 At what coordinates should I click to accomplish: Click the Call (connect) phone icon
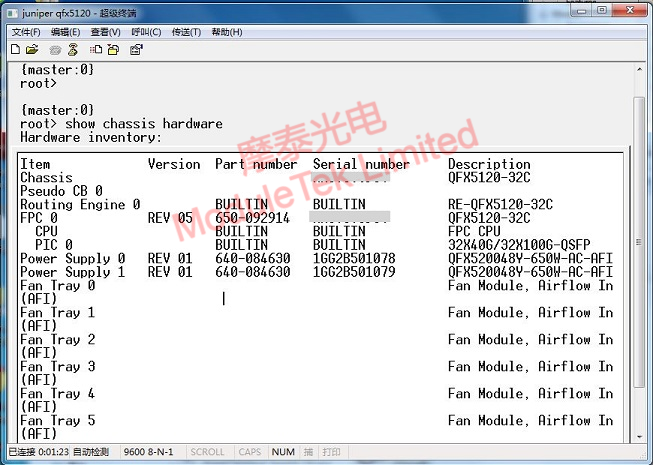click(x=56, y=49)
